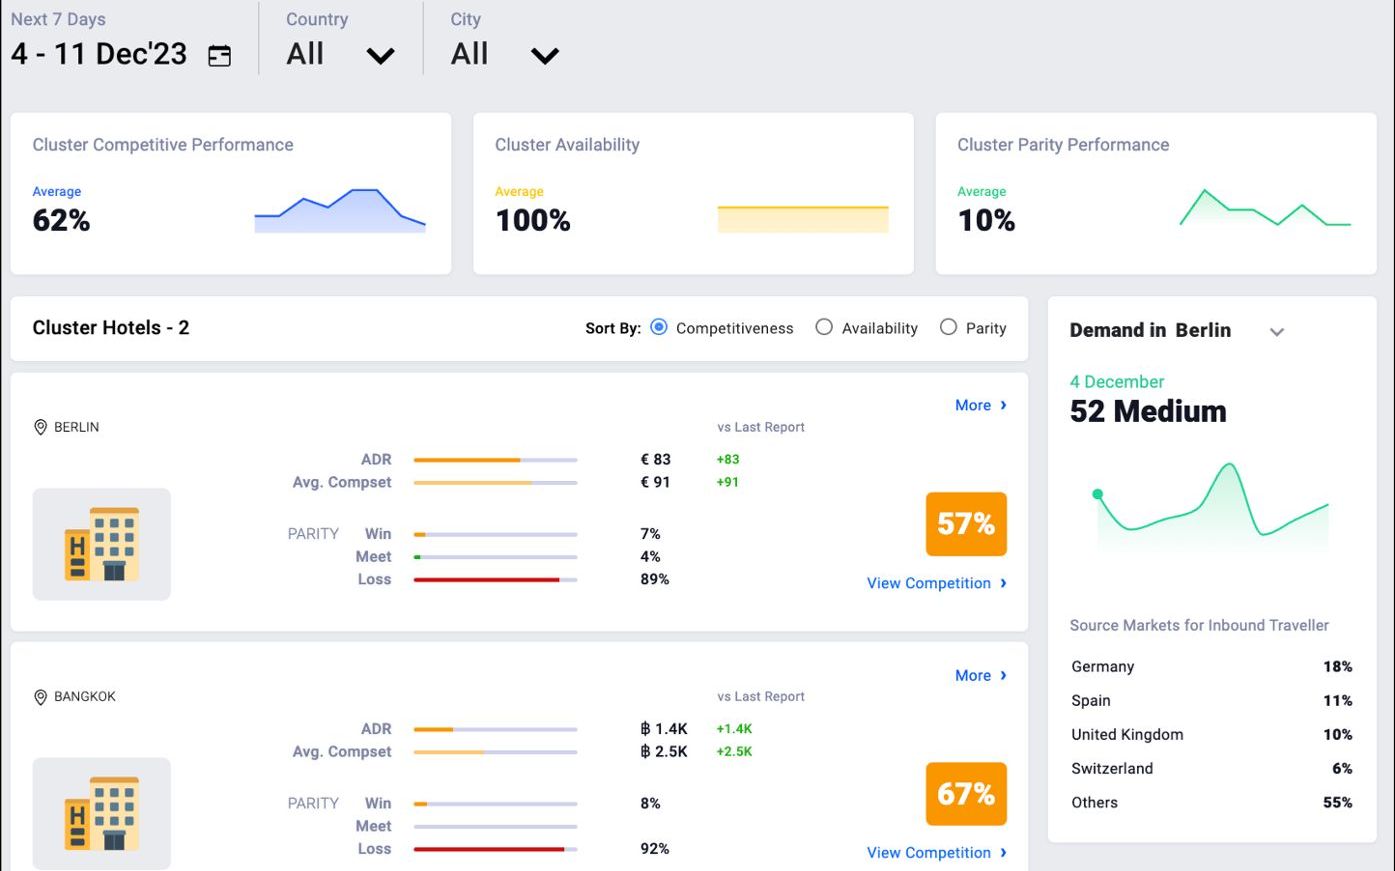Expand the Demand in Berlin city selector

(1277, 332)
